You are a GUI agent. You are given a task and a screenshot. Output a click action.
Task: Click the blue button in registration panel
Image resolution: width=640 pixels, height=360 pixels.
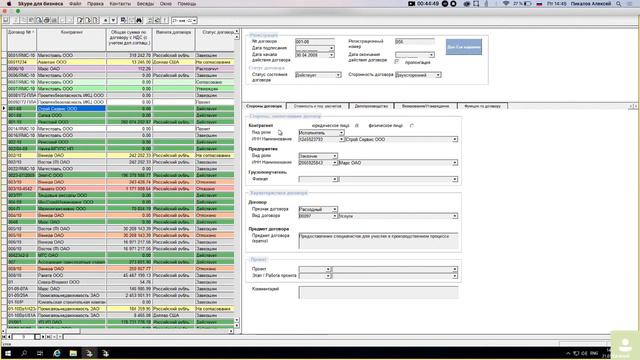(464, 47)
